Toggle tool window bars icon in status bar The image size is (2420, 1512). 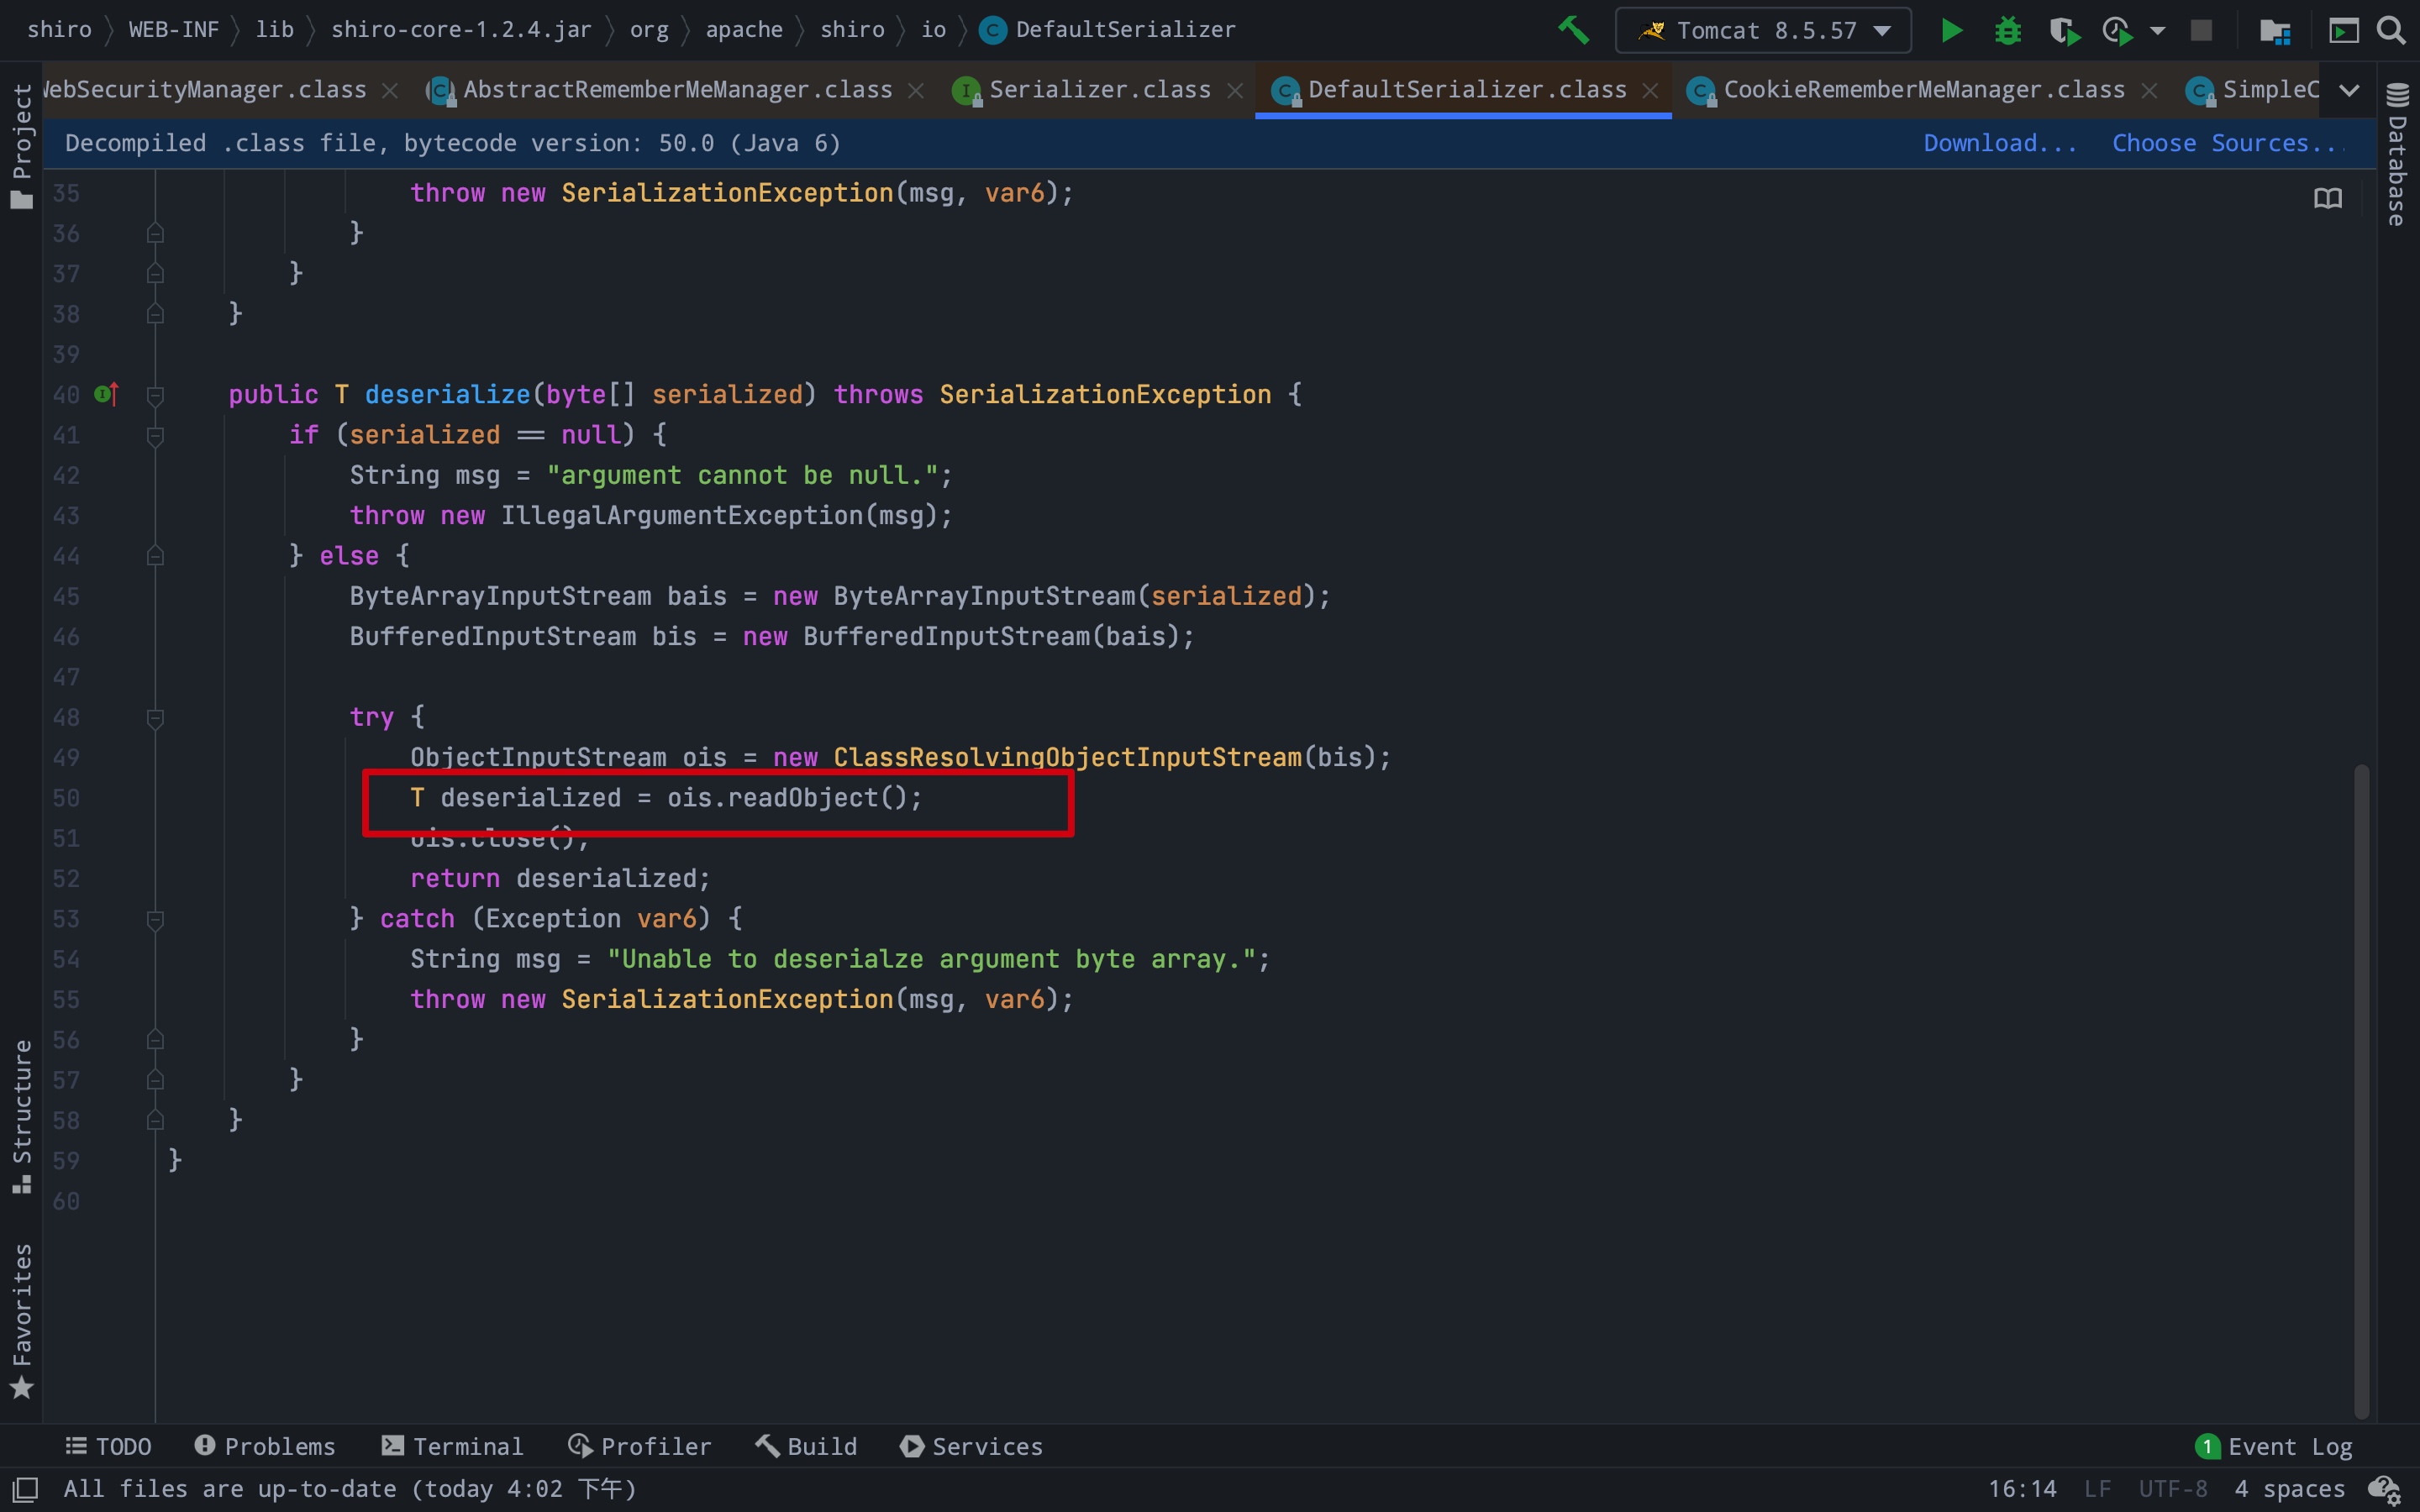tap(25, 1489)
